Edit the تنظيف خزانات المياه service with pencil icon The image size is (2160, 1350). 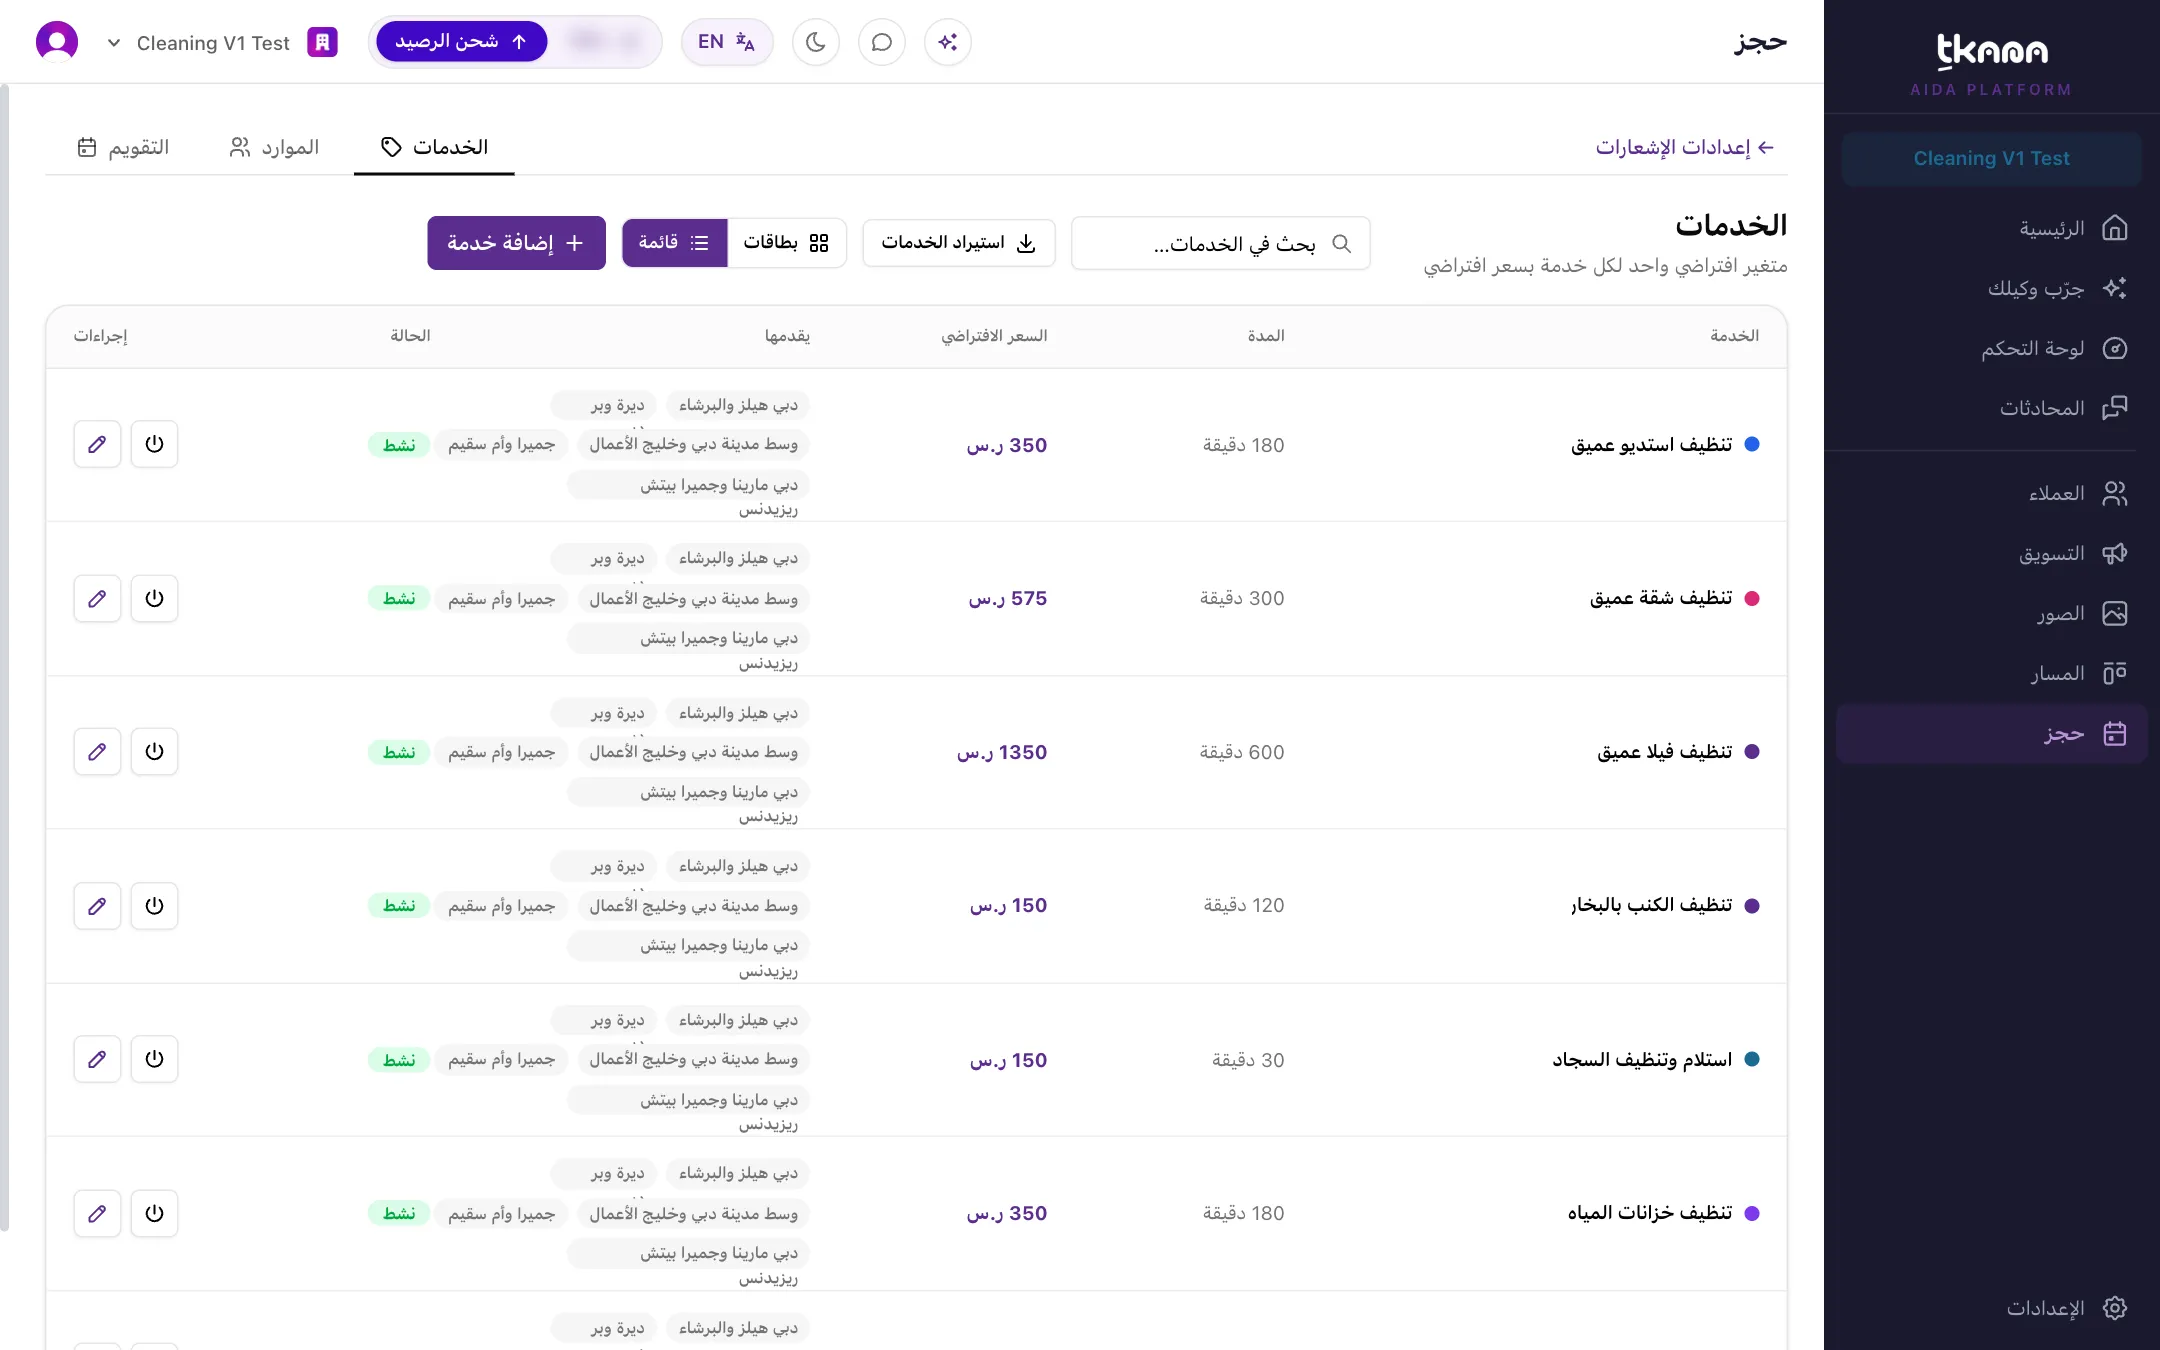[x=97, y=1213]
